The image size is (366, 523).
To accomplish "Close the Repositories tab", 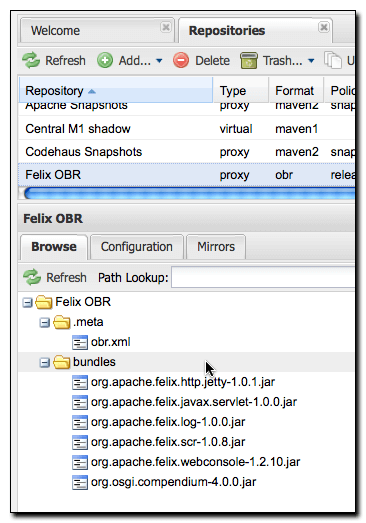I will (323, 27).
